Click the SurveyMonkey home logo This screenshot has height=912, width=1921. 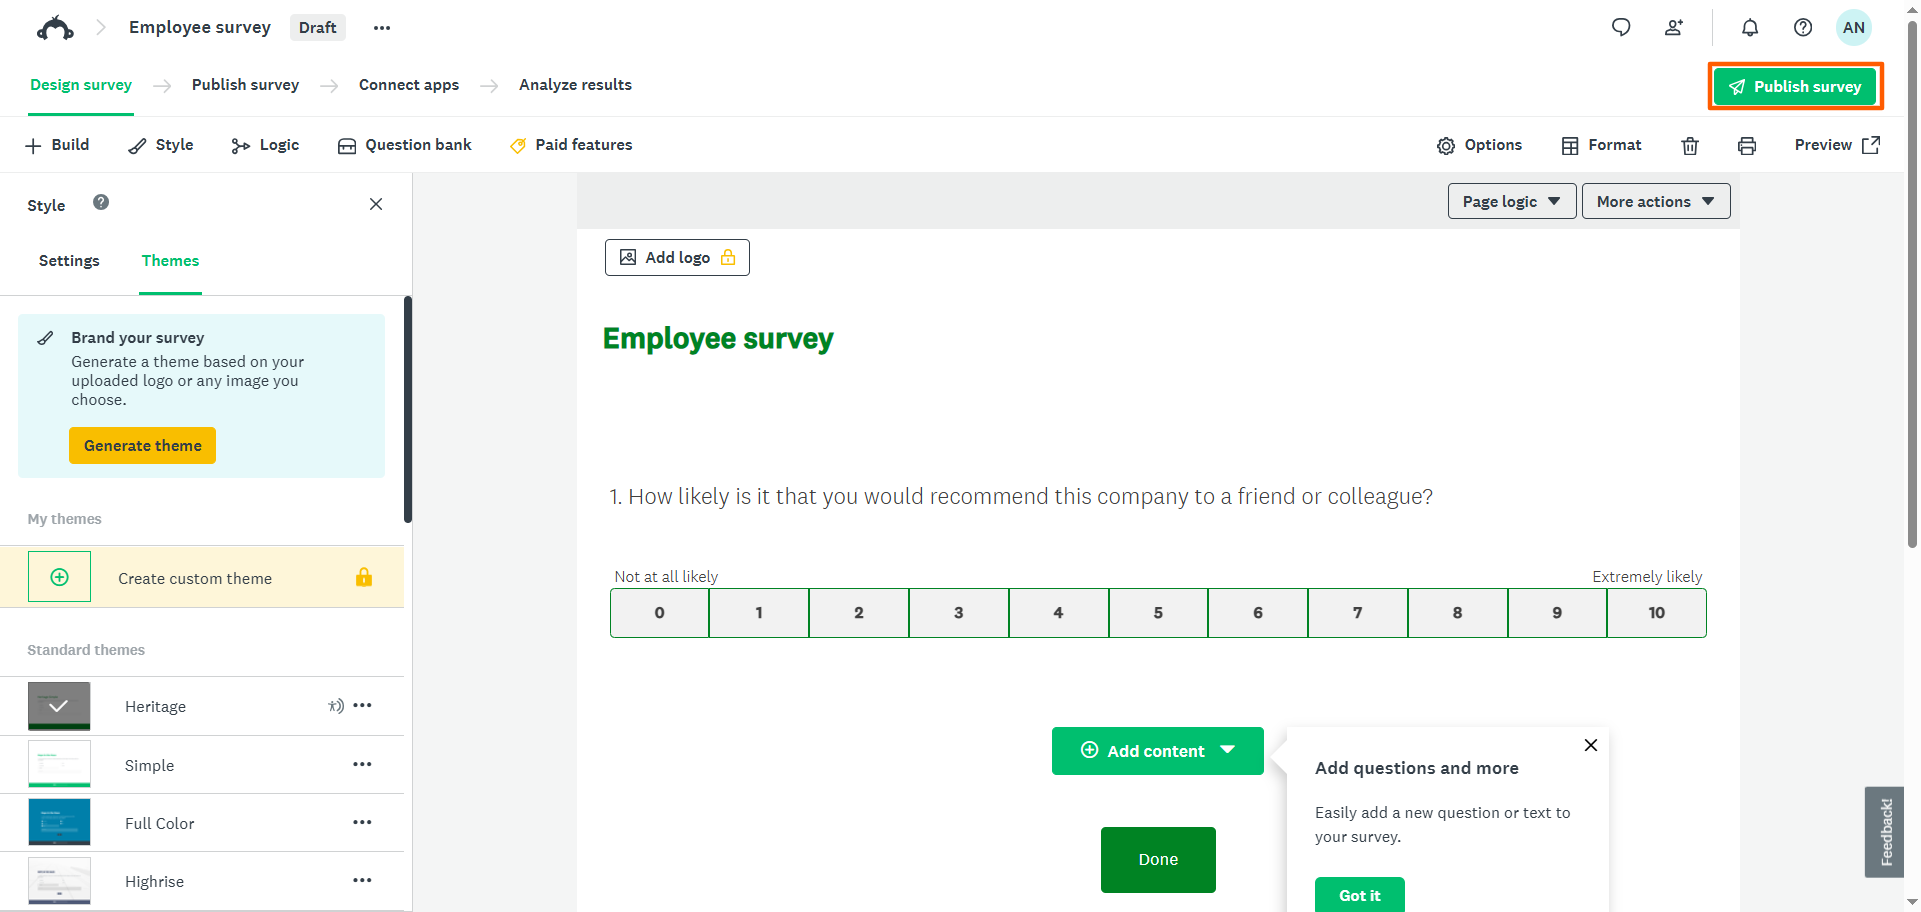pos(55,28)
